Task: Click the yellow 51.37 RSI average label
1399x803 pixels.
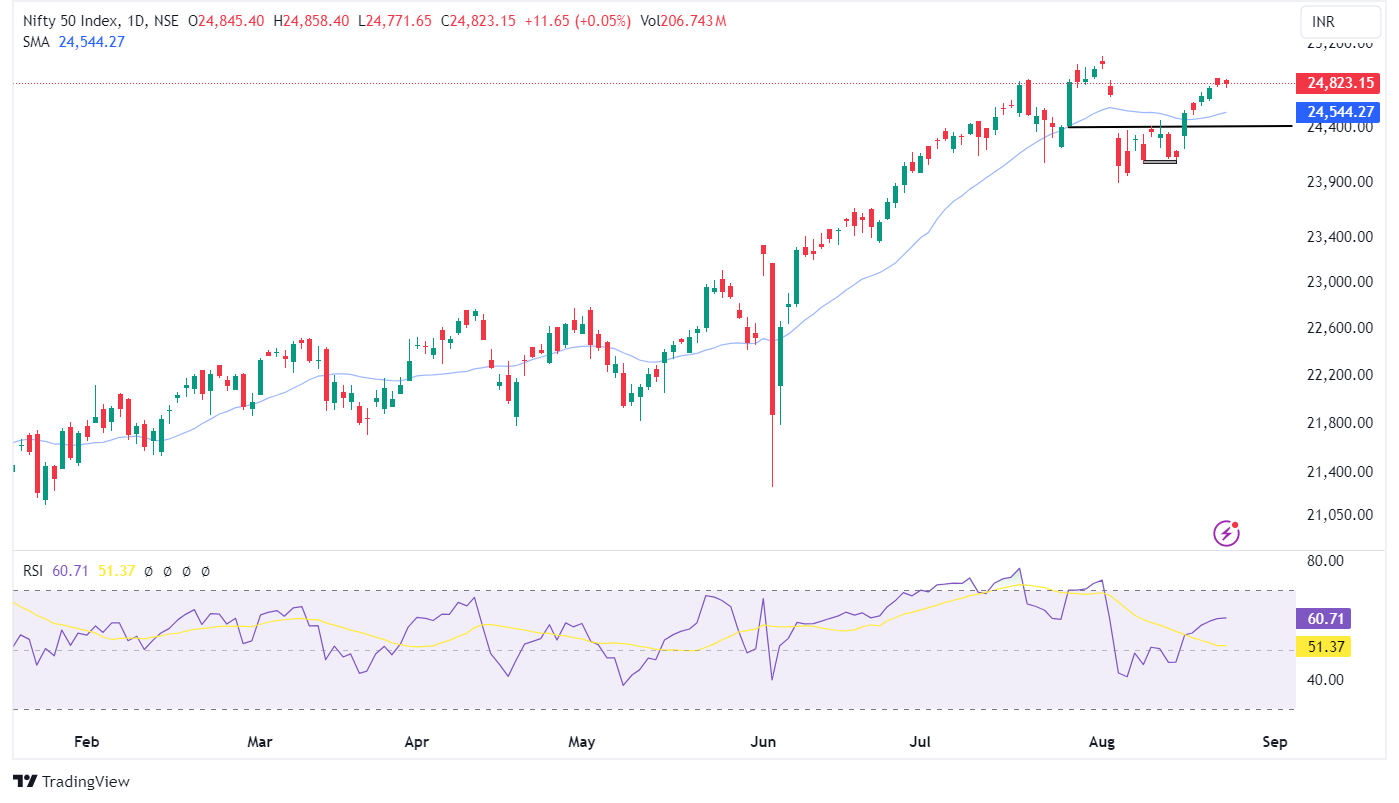Action: click(1323, 647)
